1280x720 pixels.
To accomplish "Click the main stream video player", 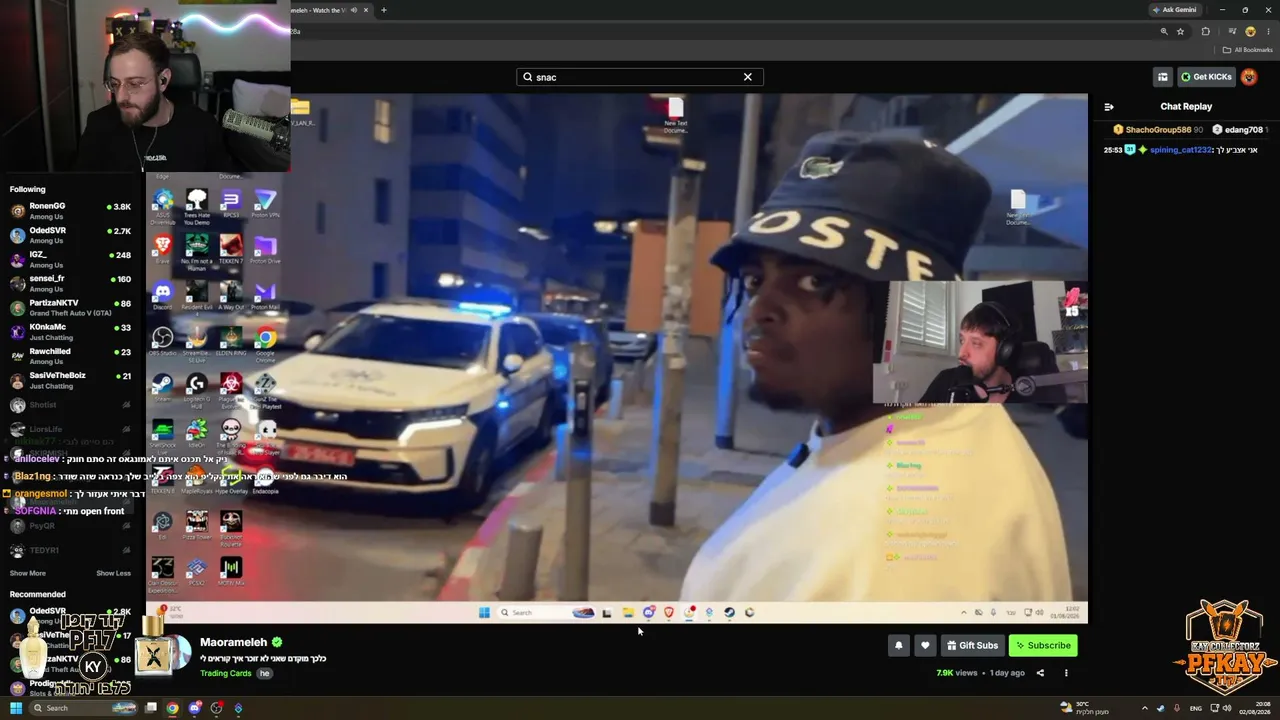I will coord(617,358).
